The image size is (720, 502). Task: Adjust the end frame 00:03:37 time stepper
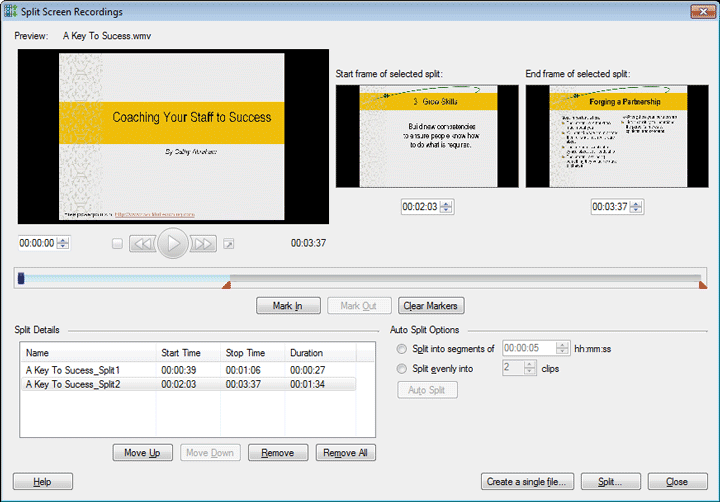(636, 207)
